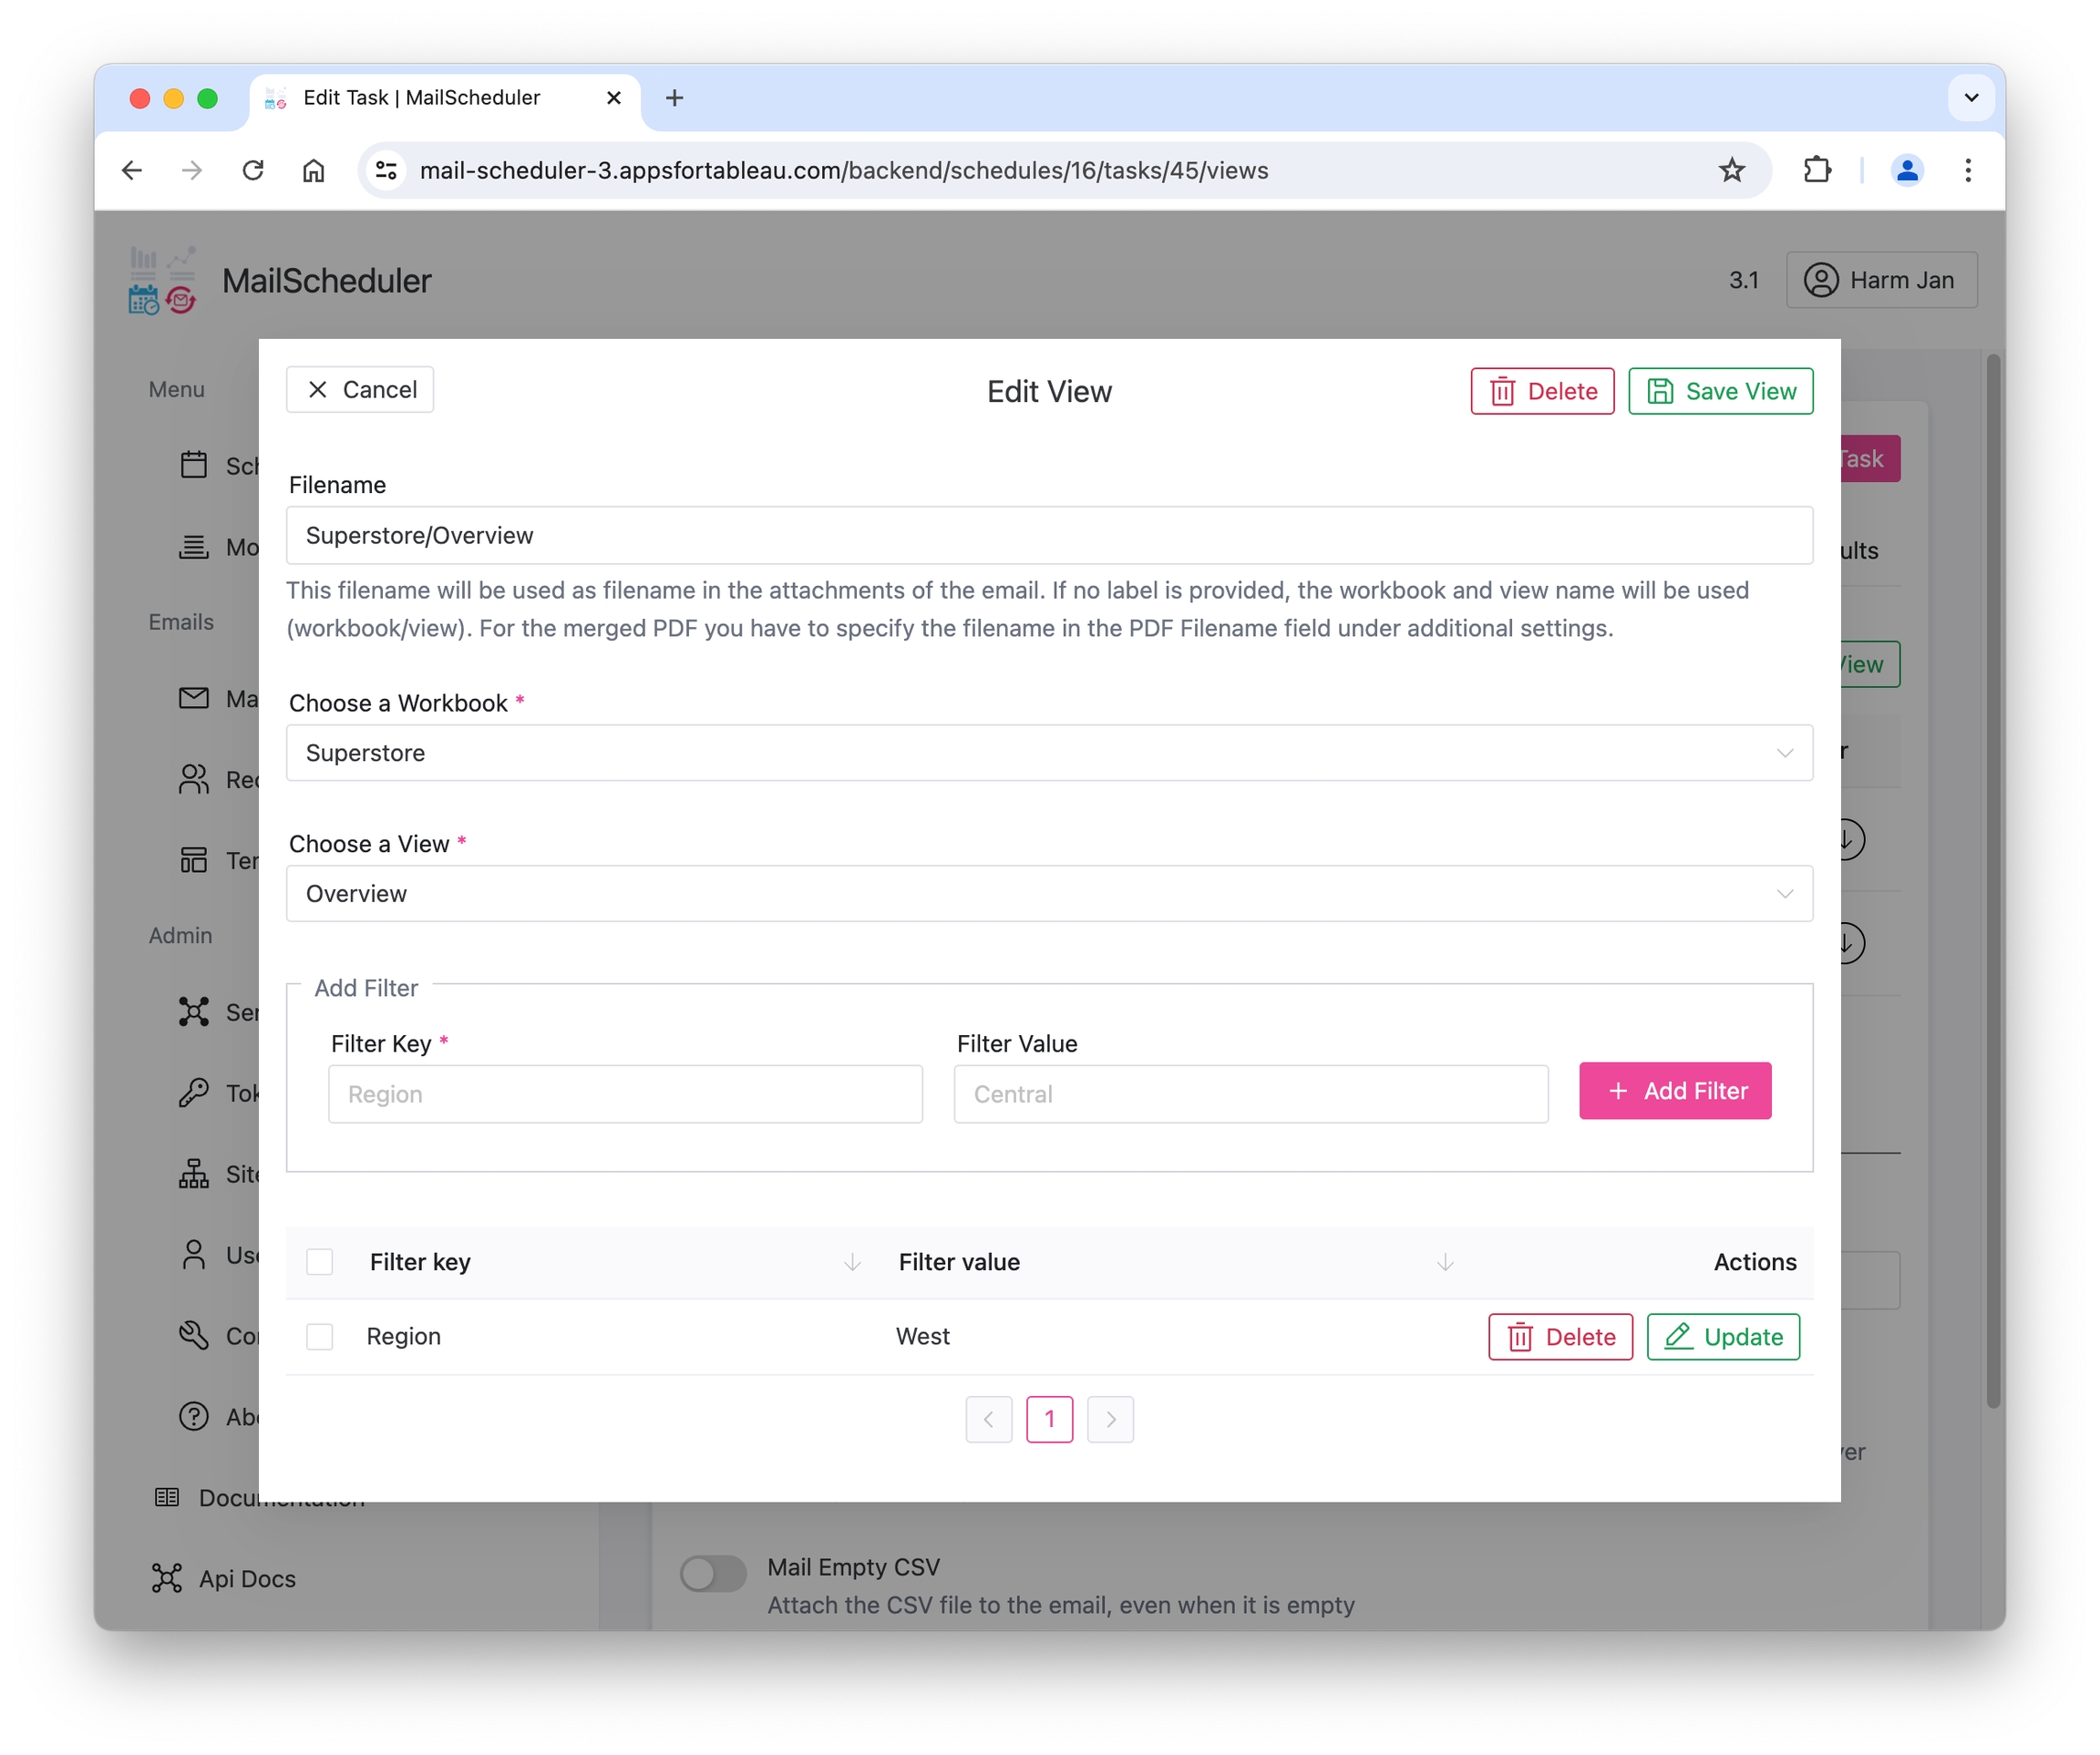2100x1755 pixels.
Task: Click the bookmark star icon
Action: (x=1731, y=170)
